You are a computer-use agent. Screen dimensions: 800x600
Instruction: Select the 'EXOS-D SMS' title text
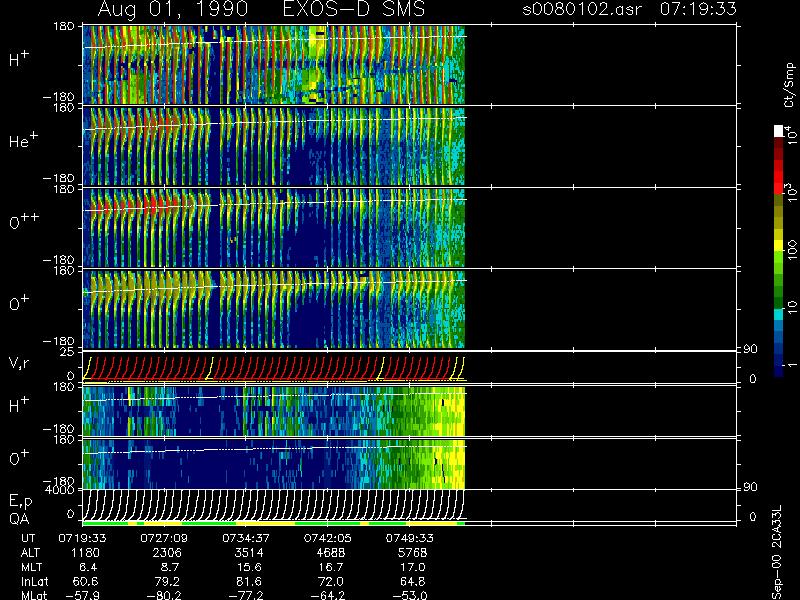click(x=353, y=9)
